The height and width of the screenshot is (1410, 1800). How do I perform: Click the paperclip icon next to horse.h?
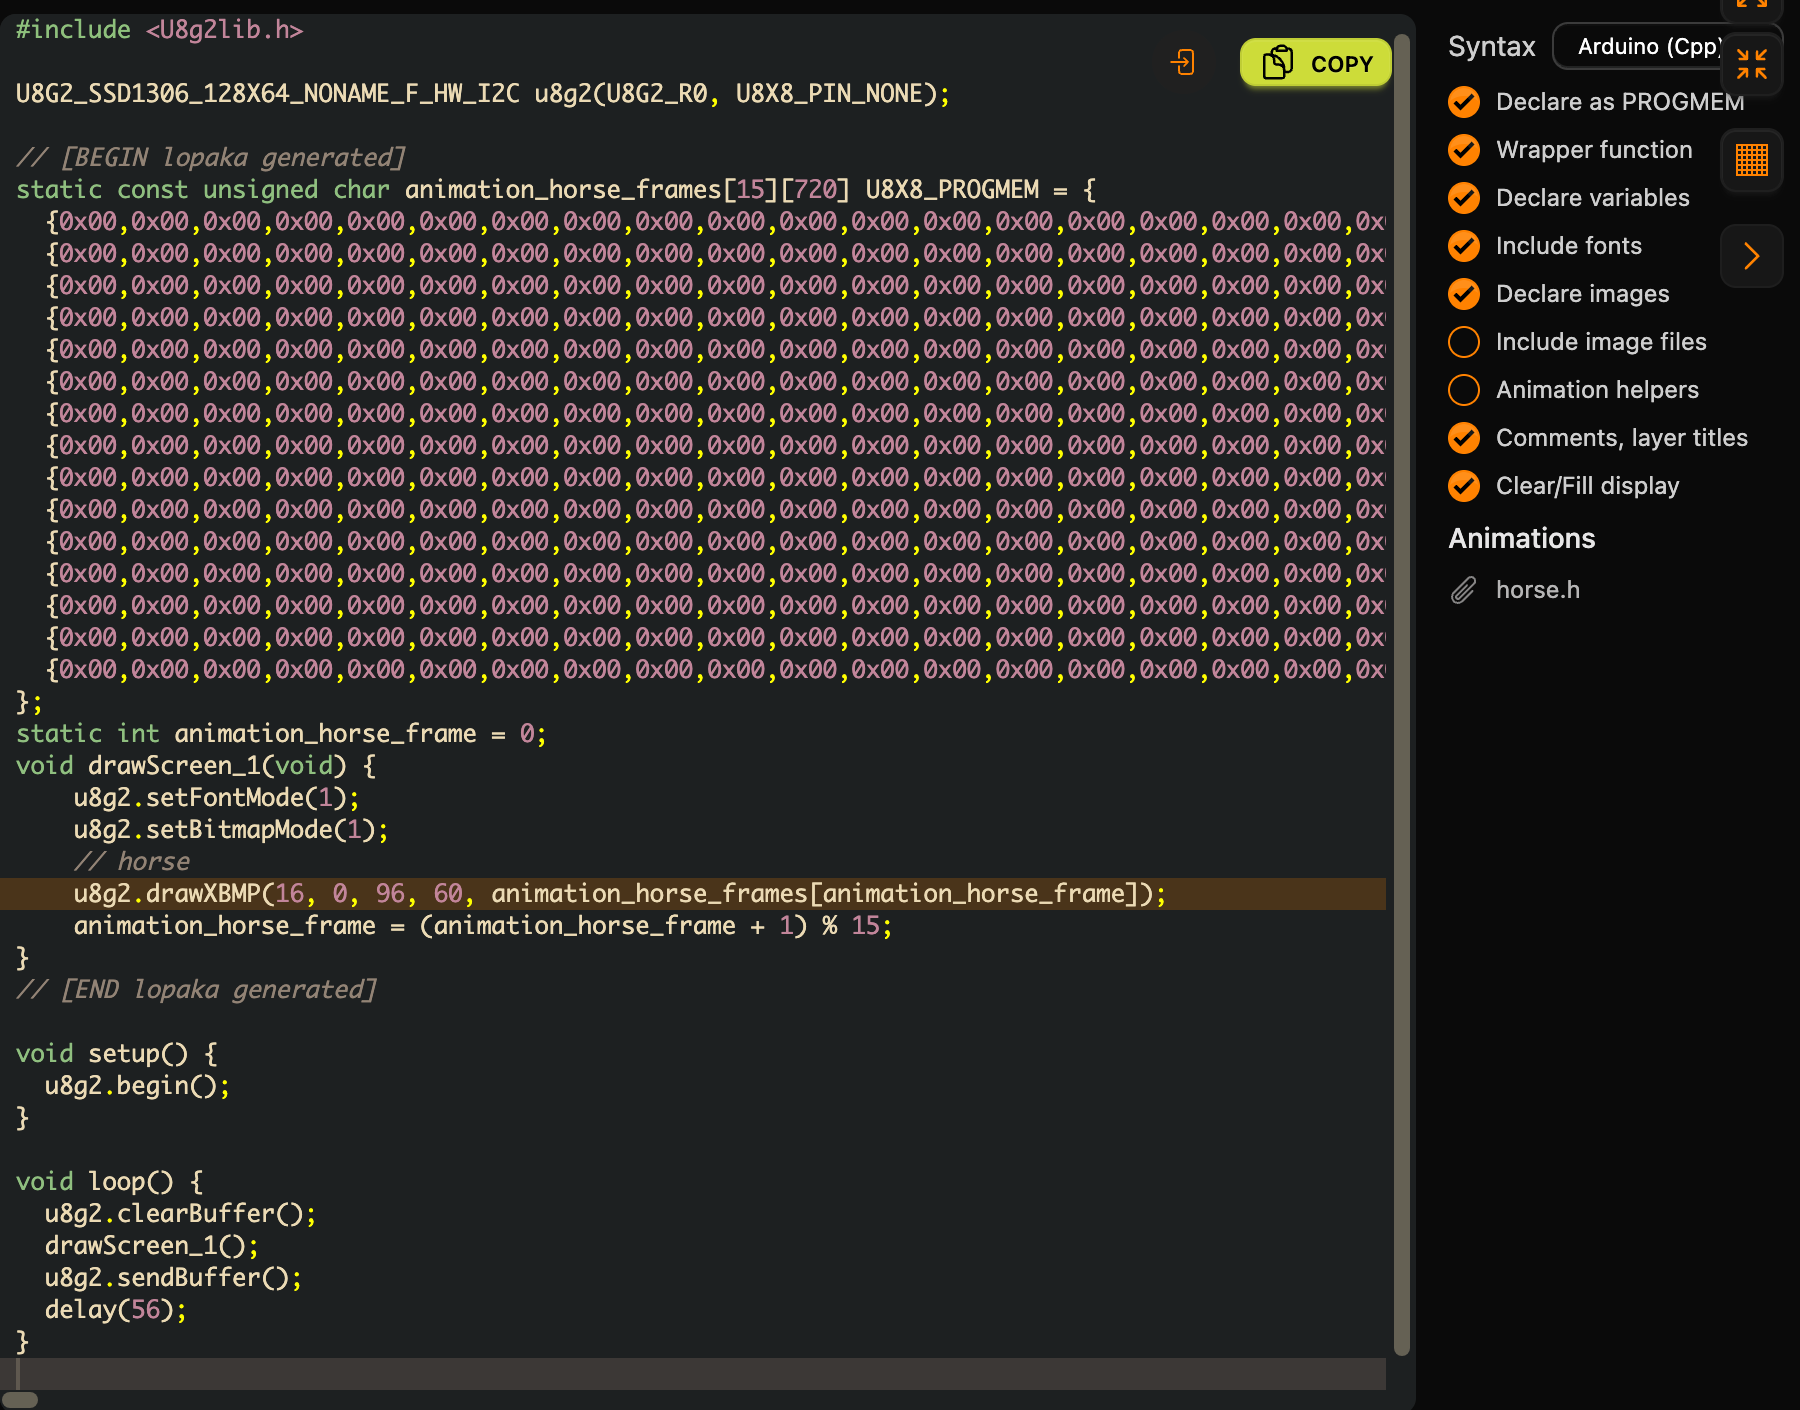pos(1463,590)
